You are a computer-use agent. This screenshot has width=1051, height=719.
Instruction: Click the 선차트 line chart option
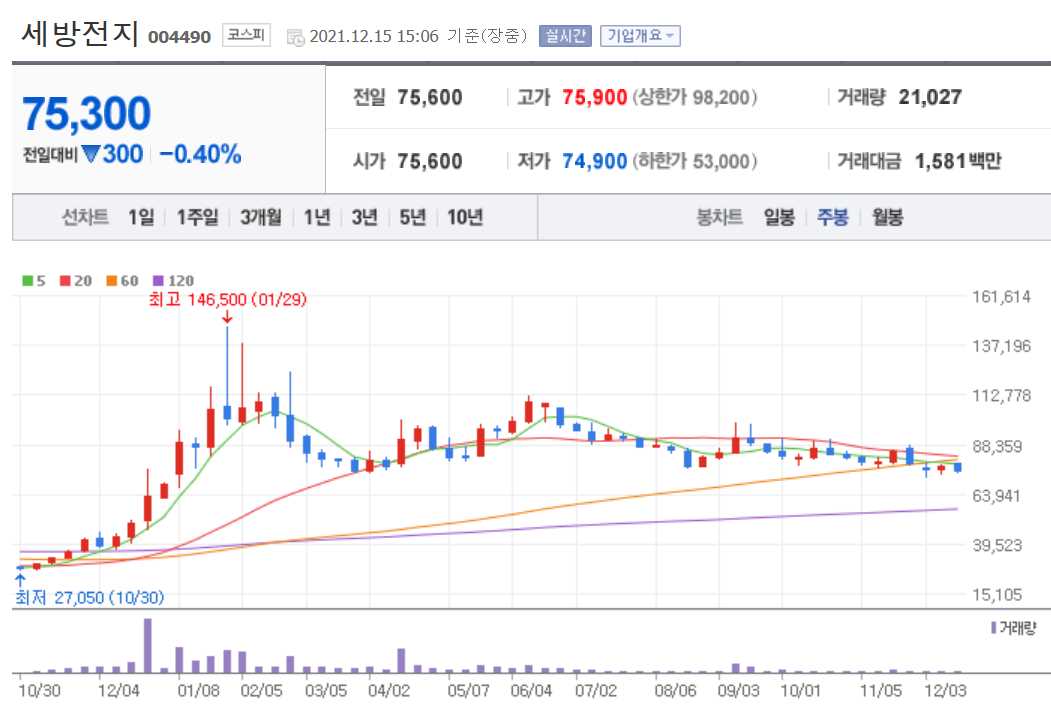click(x=82, y=216)
